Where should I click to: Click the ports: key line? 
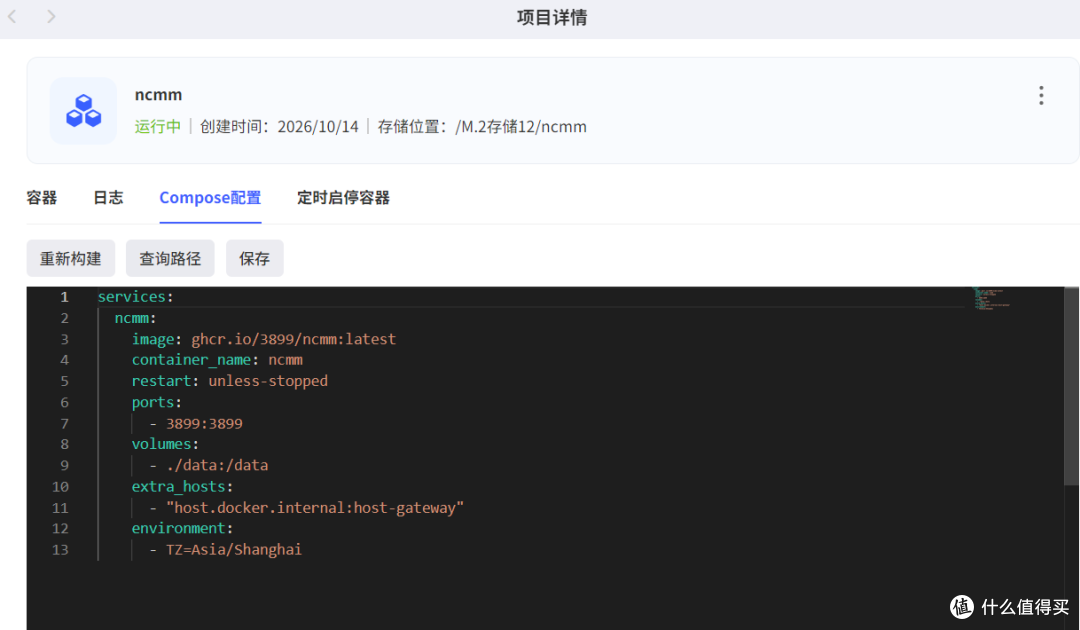[156, 402]
